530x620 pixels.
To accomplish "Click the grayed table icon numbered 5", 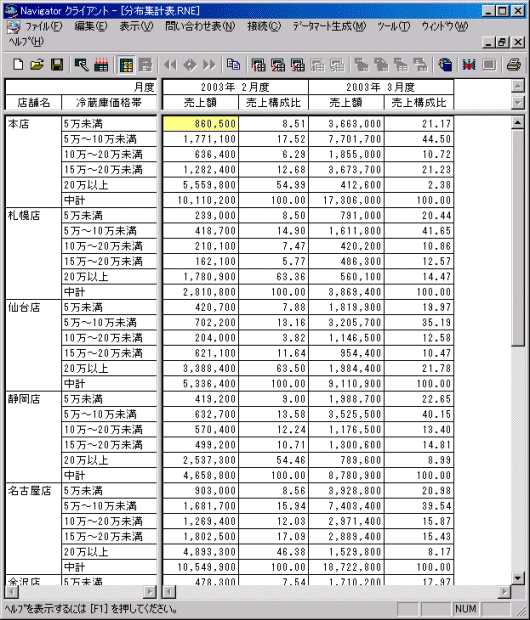I will coord(337,65).
